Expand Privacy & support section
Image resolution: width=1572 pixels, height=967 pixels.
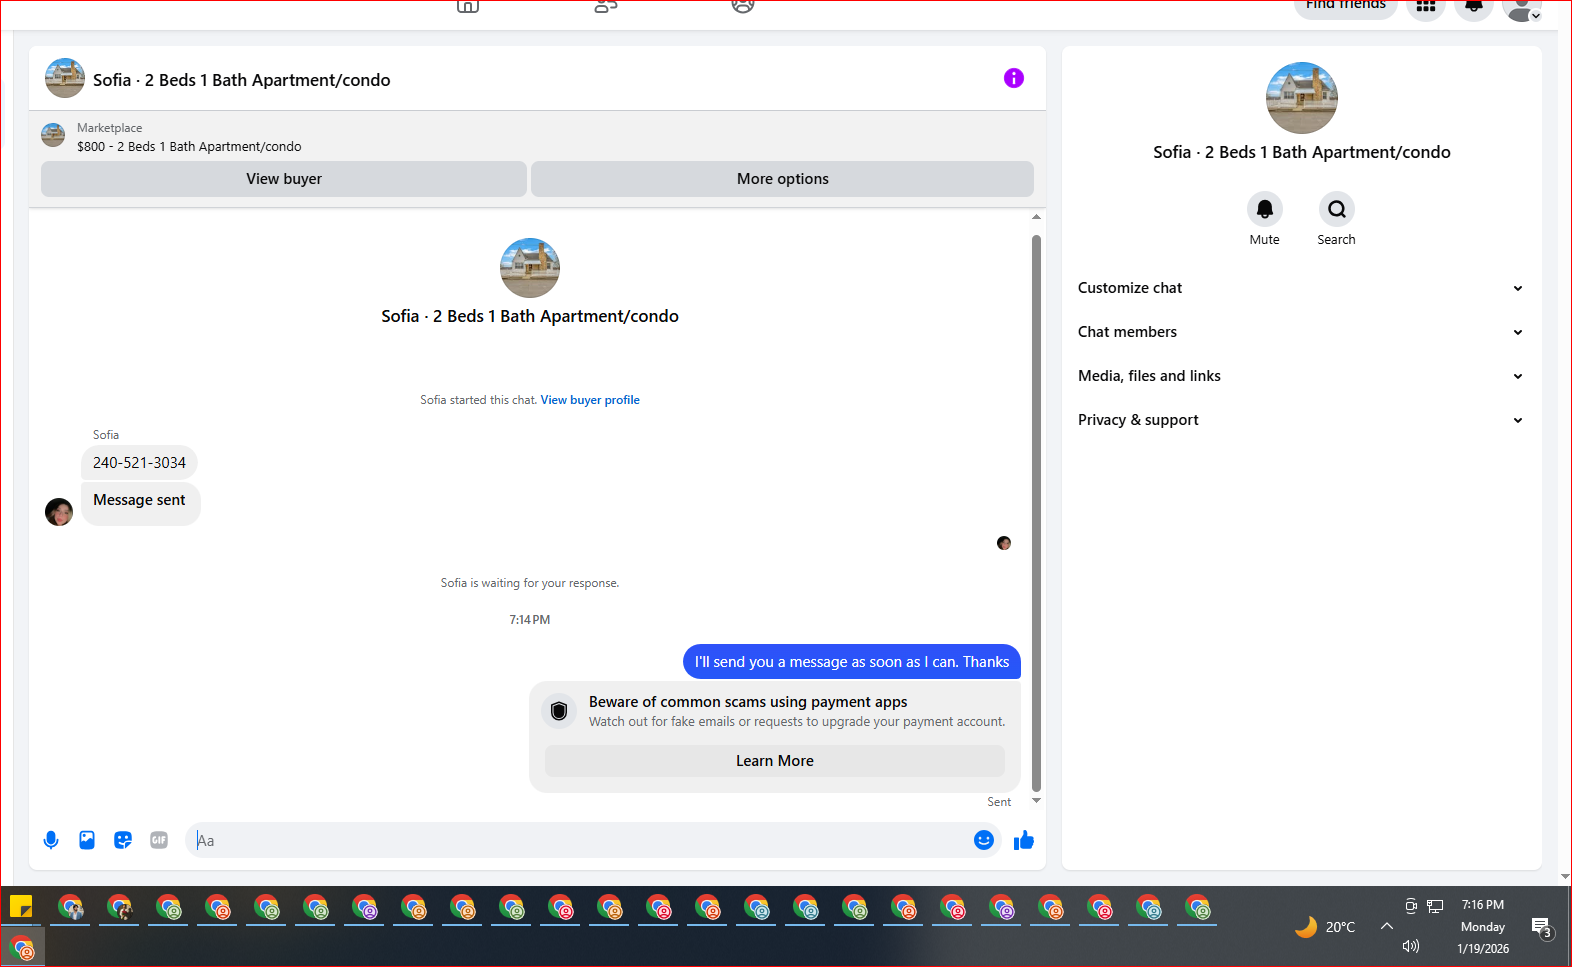1301,420
